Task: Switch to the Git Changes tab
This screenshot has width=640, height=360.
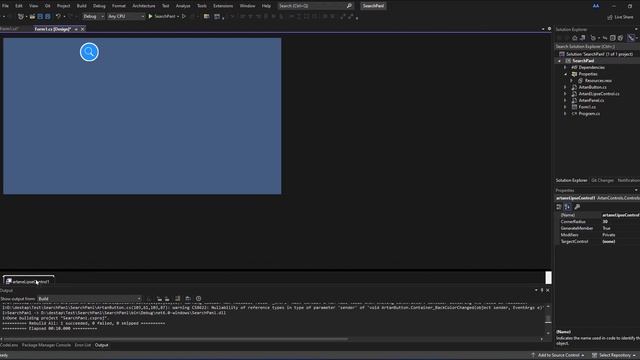Action: [602, 180]
